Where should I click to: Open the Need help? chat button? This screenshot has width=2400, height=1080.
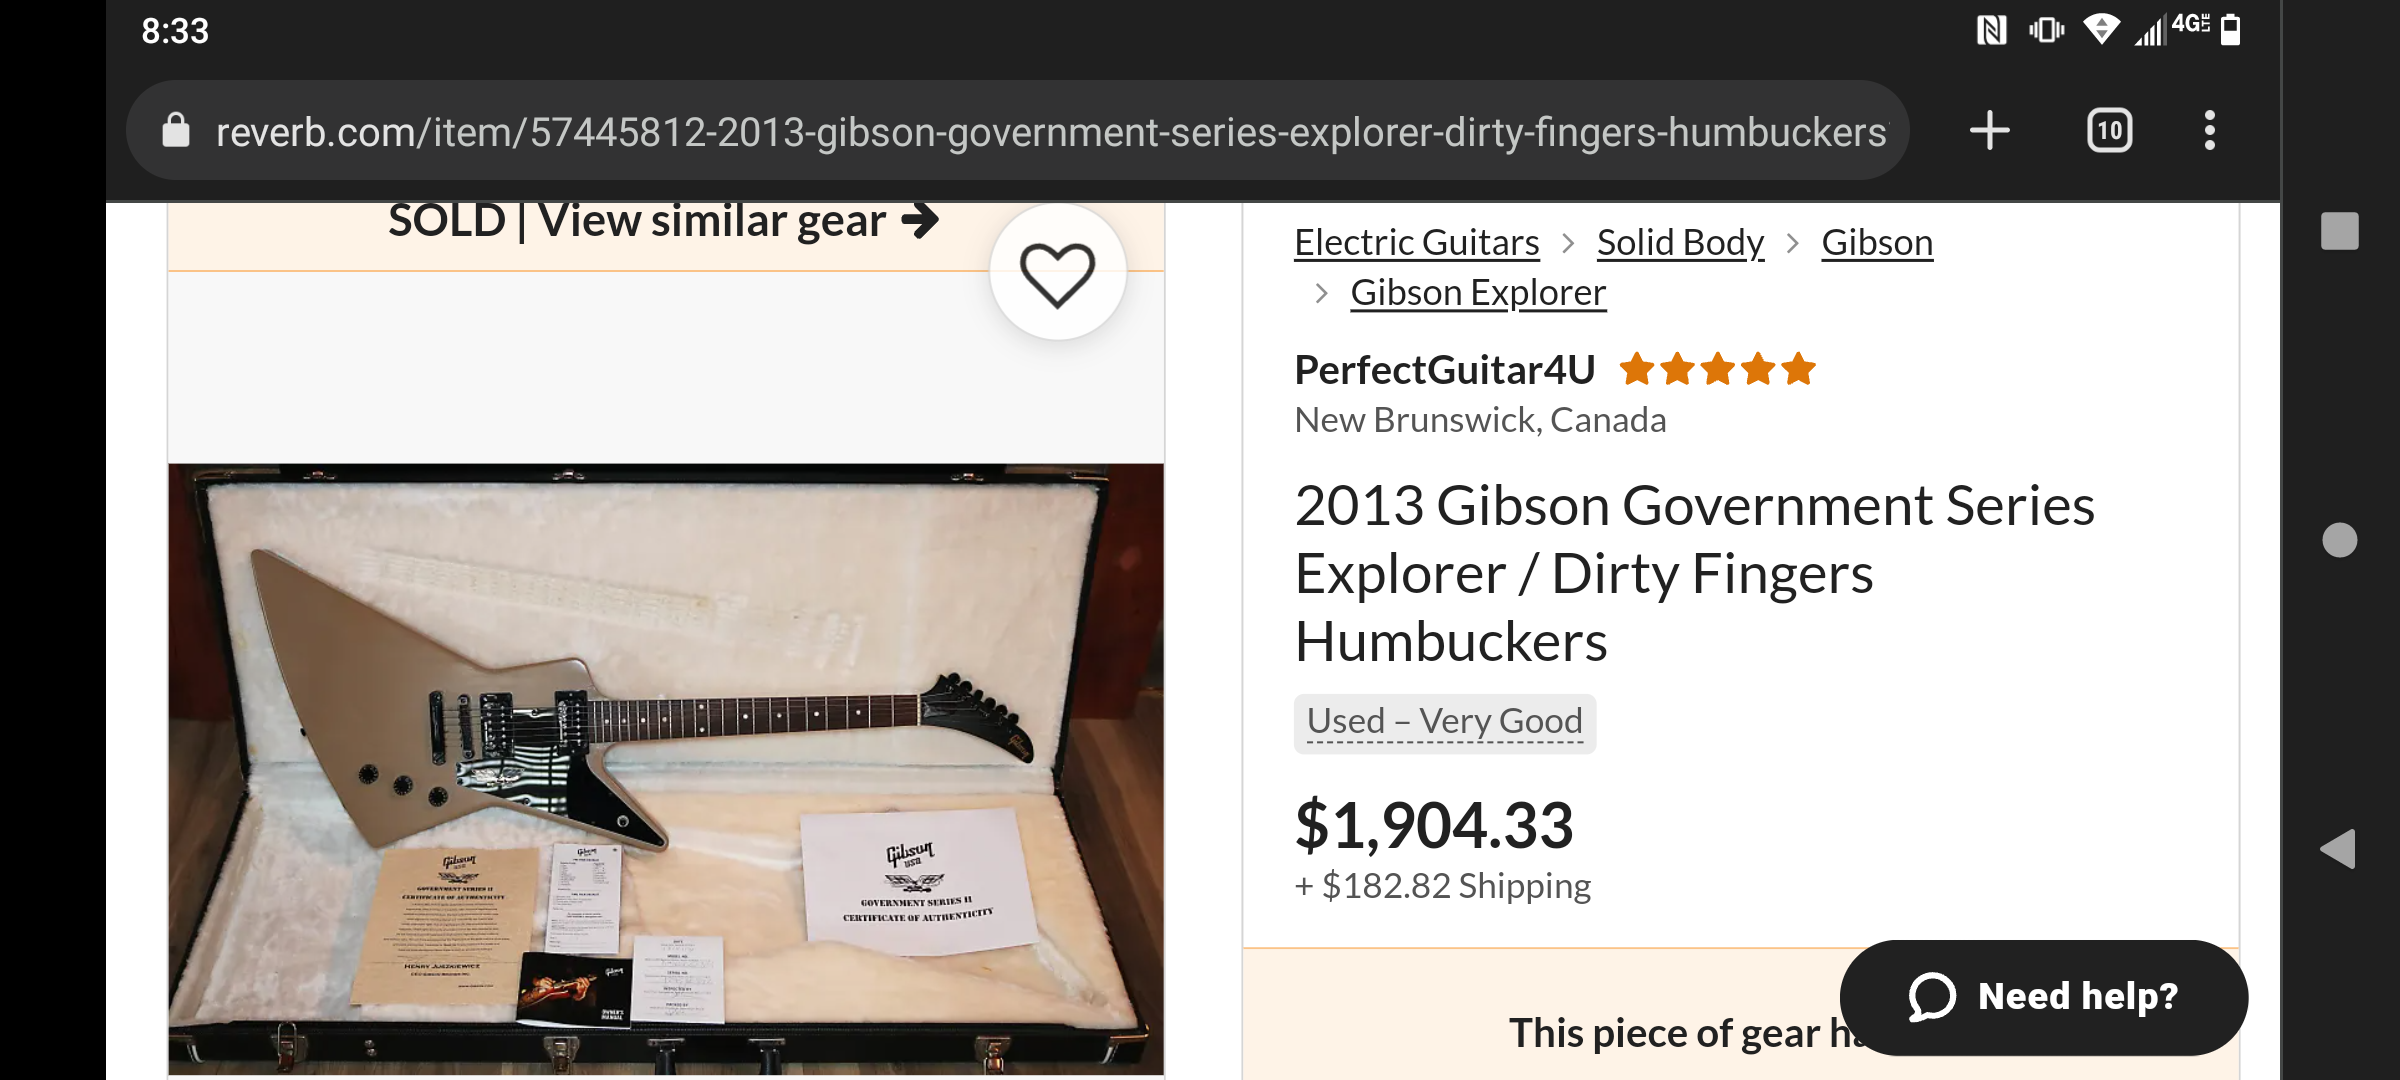point(2043,997)
